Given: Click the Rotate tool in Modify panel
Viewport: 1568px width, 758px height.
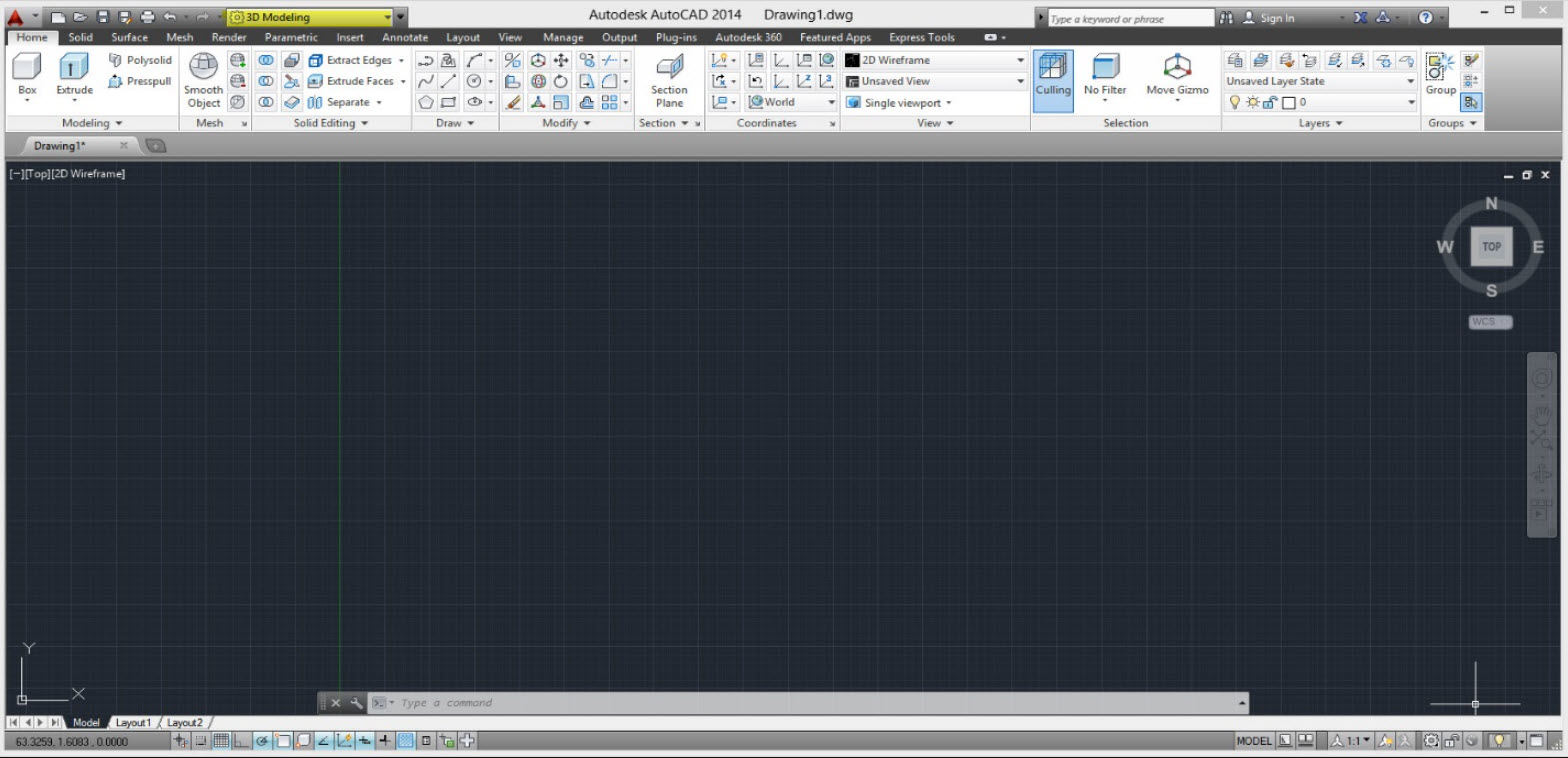Looking at the screenshot, I should (560, 81).
